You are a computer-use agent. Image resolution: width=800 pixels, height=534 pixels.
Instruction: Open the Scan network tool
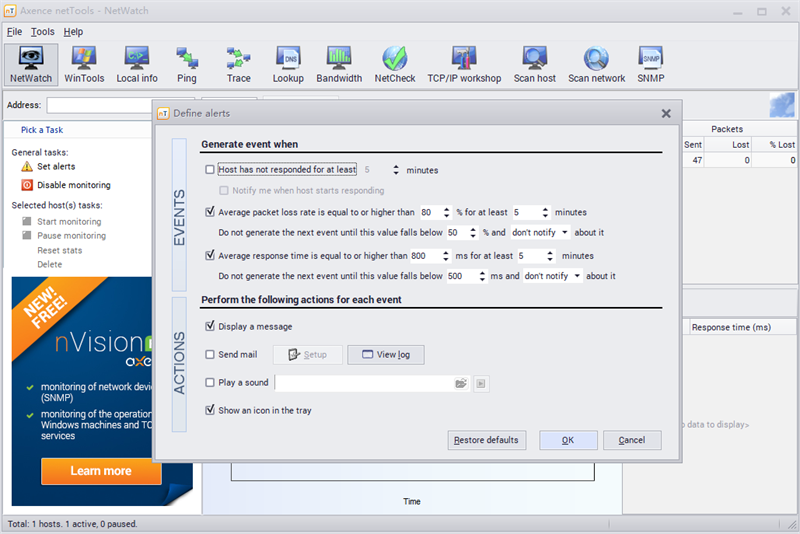coord(596,64)
